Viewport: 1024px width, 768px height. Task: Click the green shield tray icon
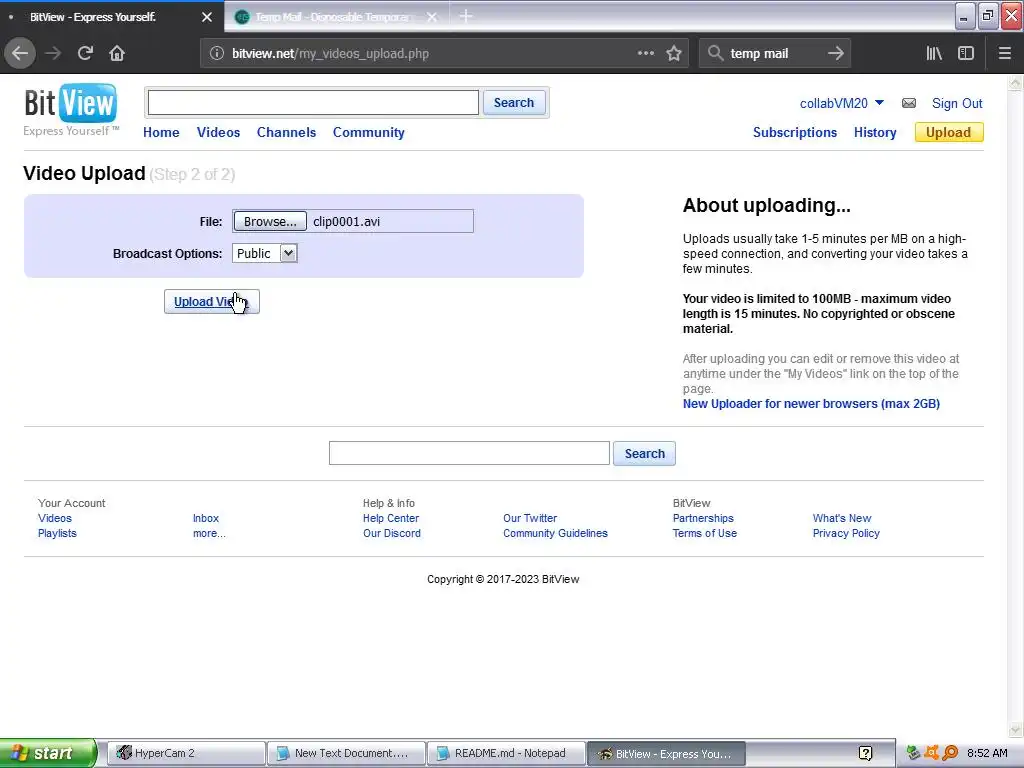914,754
